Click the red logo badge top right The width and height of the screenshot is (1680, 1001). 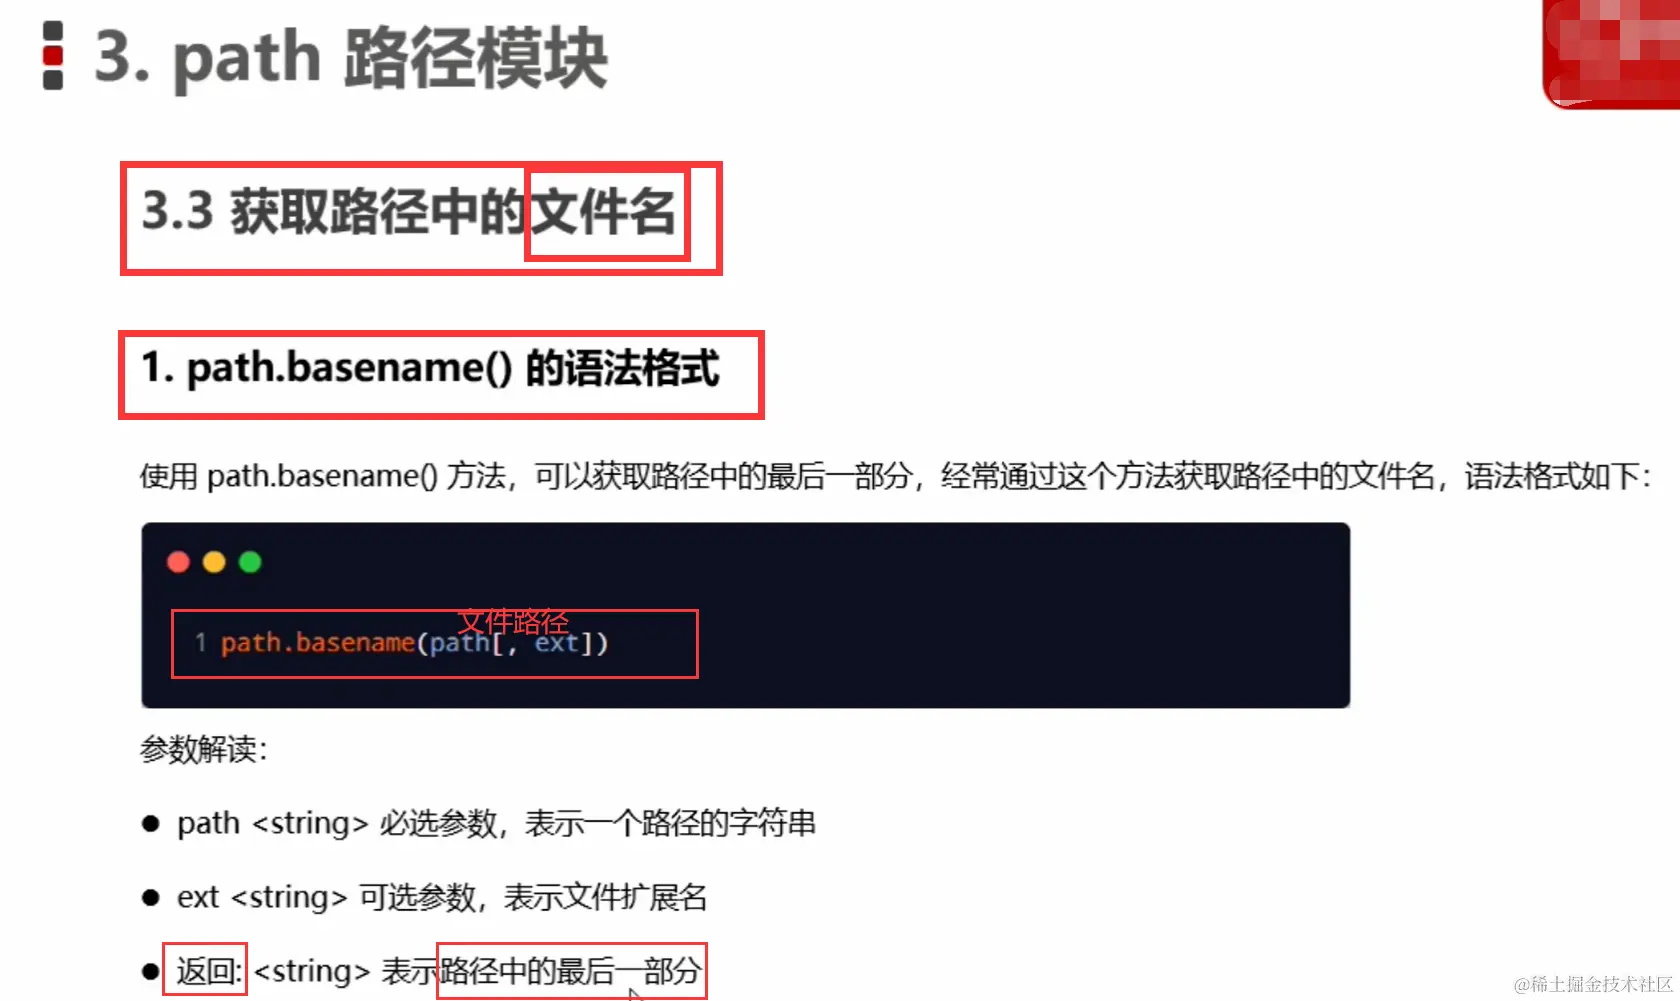1611,53
